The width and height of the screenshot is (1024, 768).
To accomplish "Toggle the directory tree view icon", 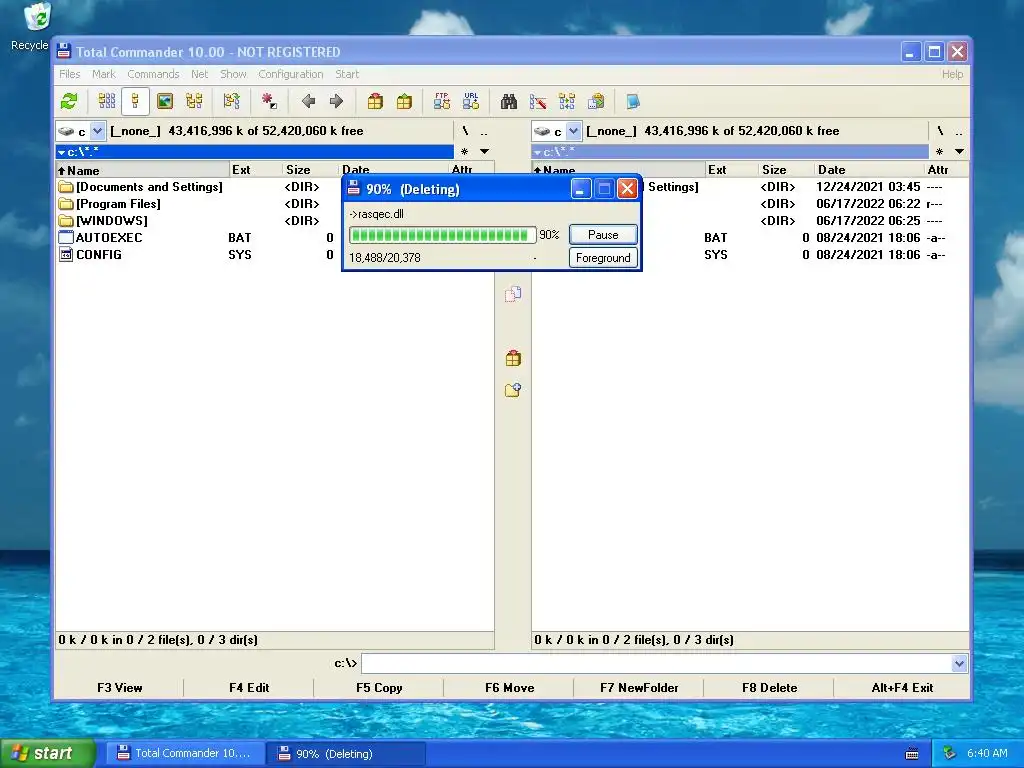I will pyautogui.click(x=194, y=101).
